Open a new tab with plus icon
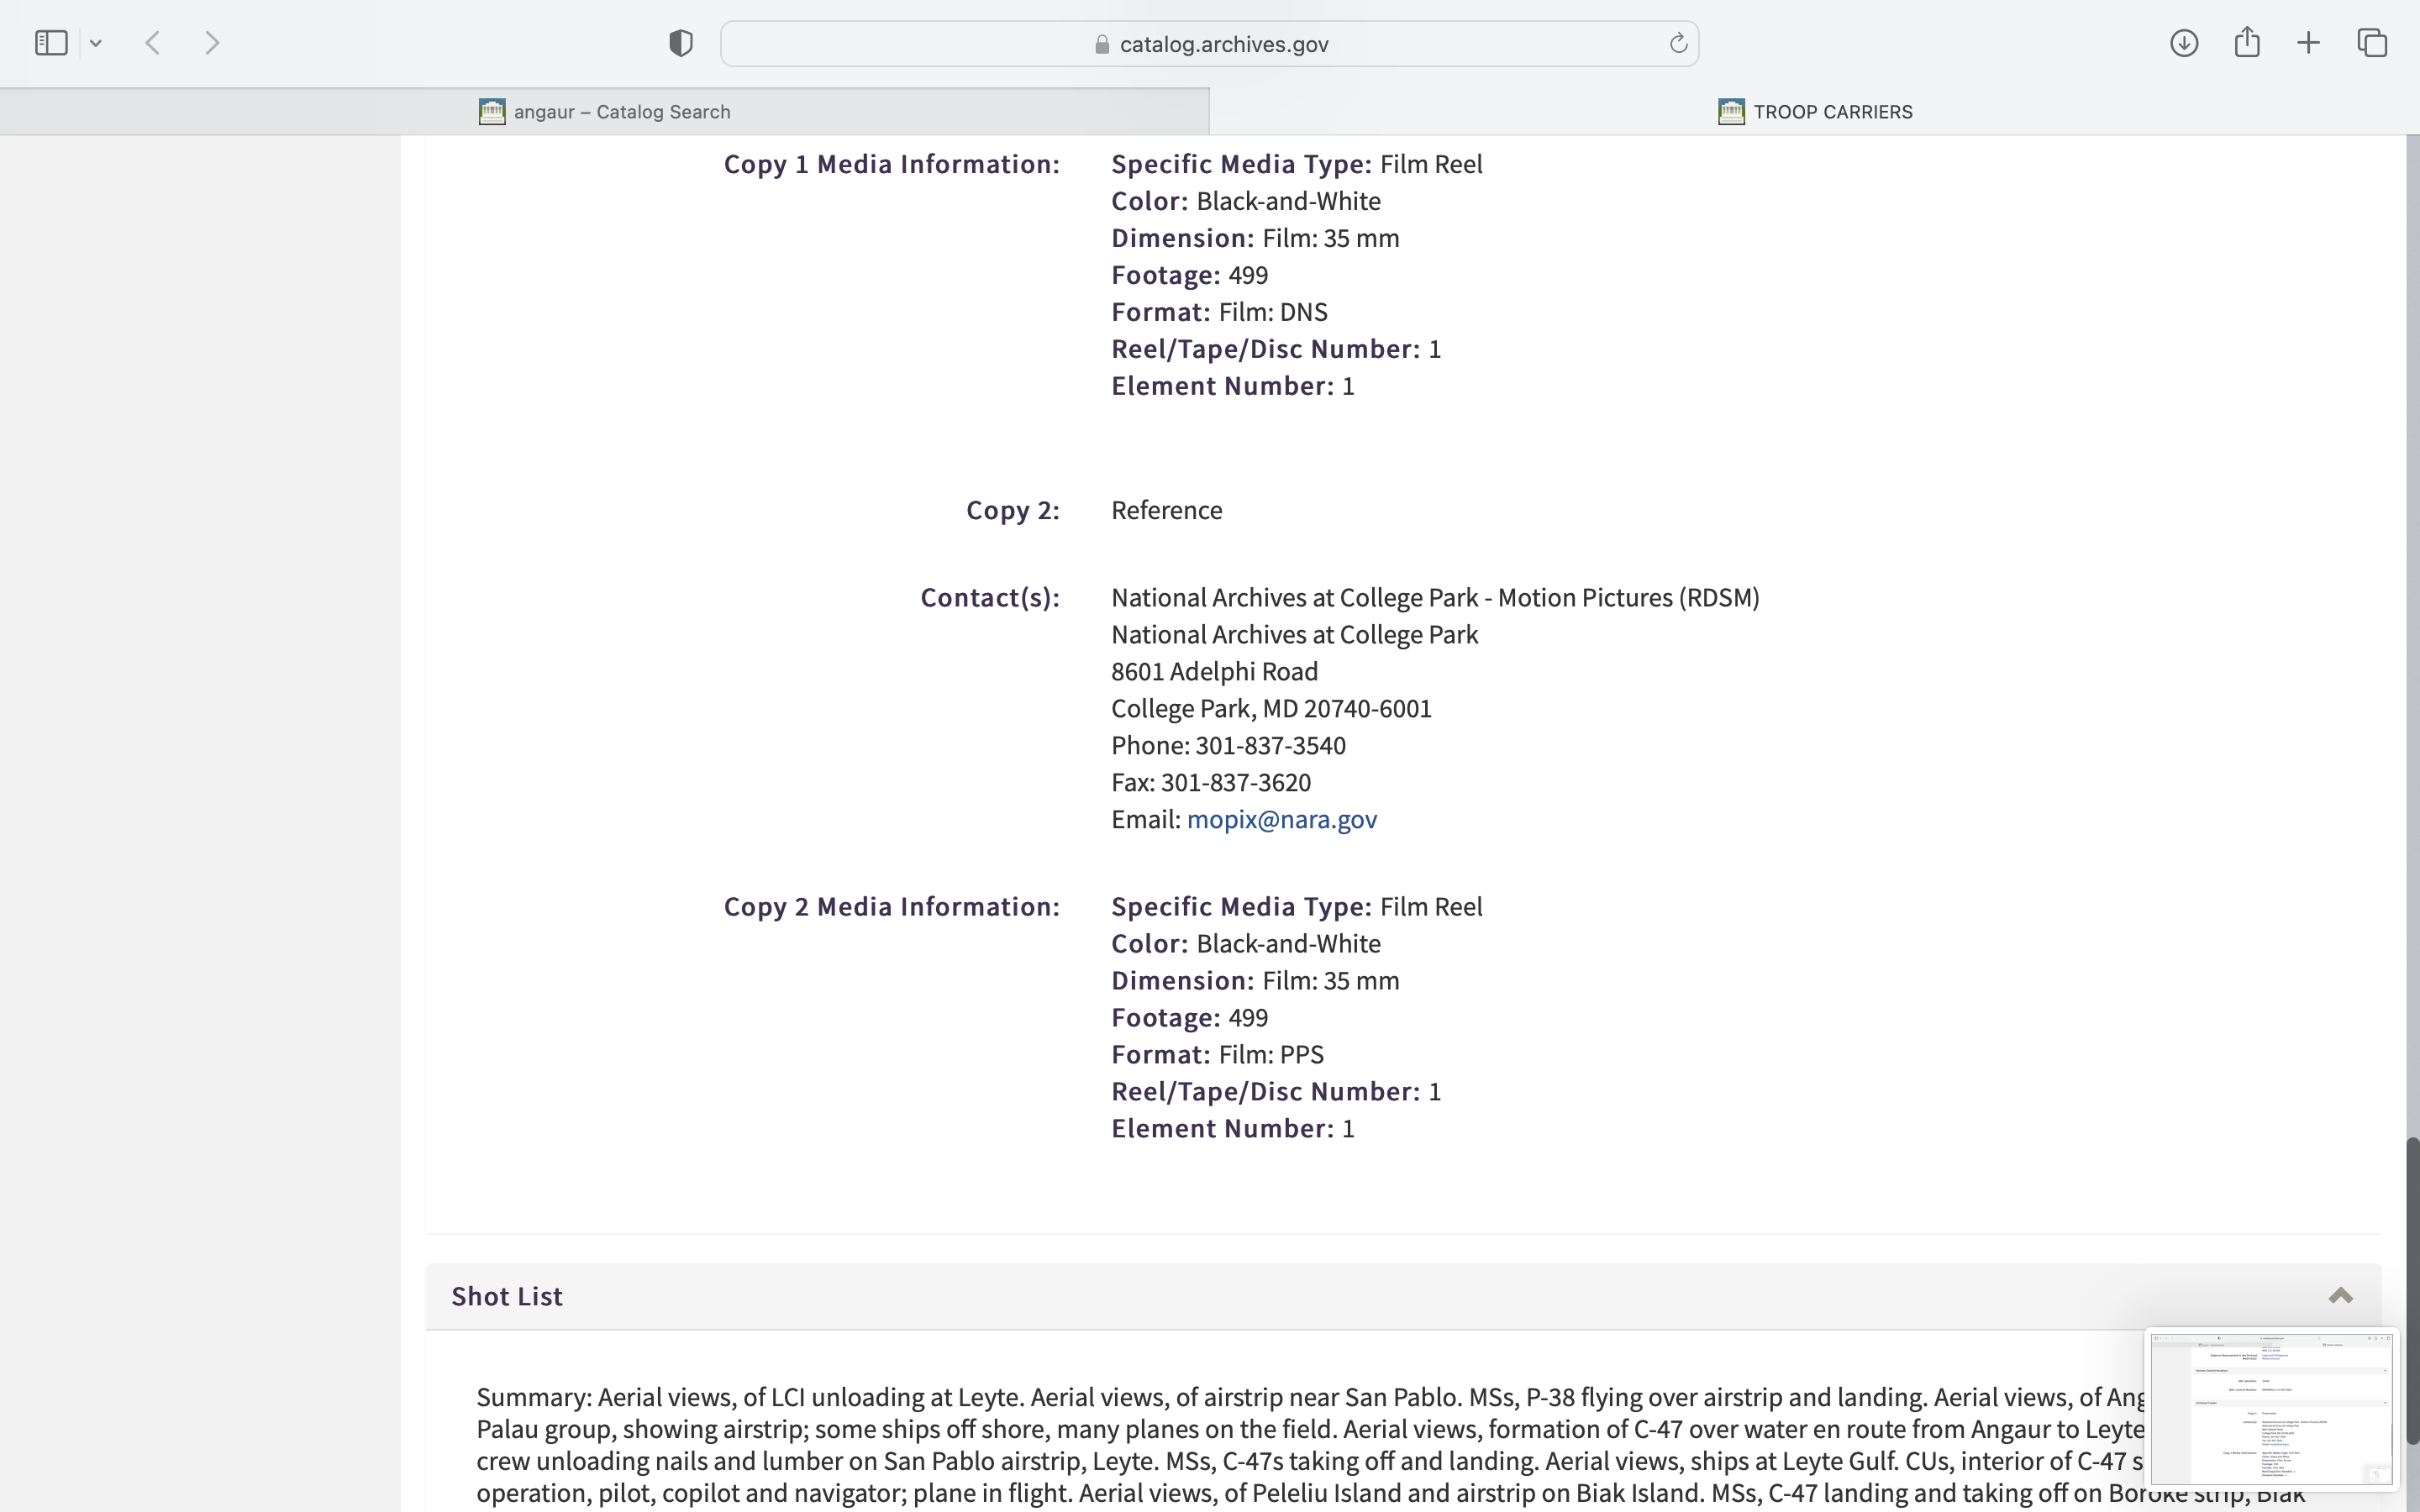 click(x=2308, y=43)
